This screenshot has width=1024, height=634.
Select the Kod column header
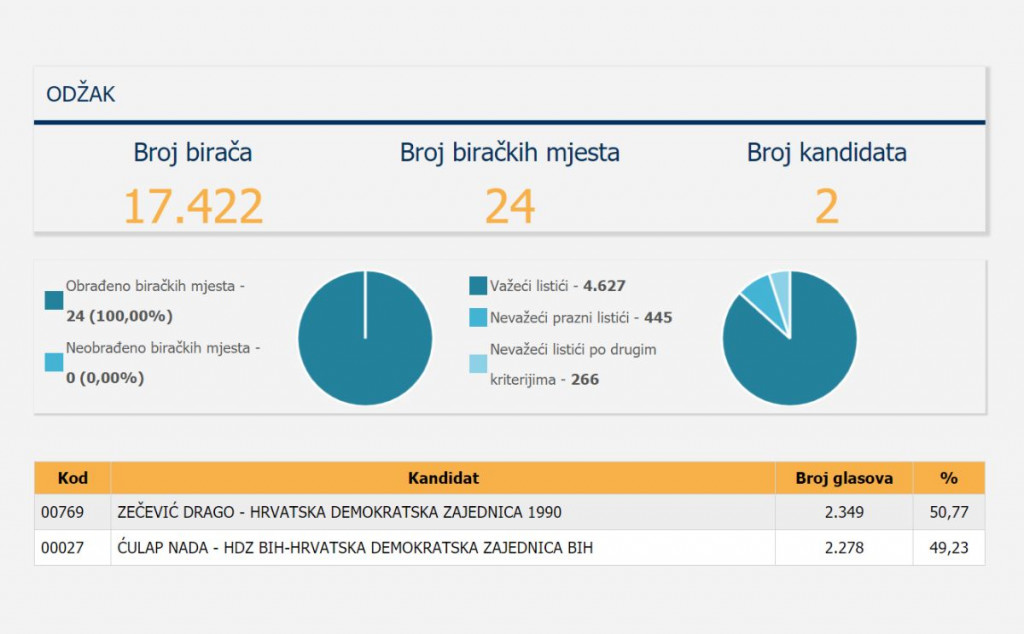[x=72, y=478]
